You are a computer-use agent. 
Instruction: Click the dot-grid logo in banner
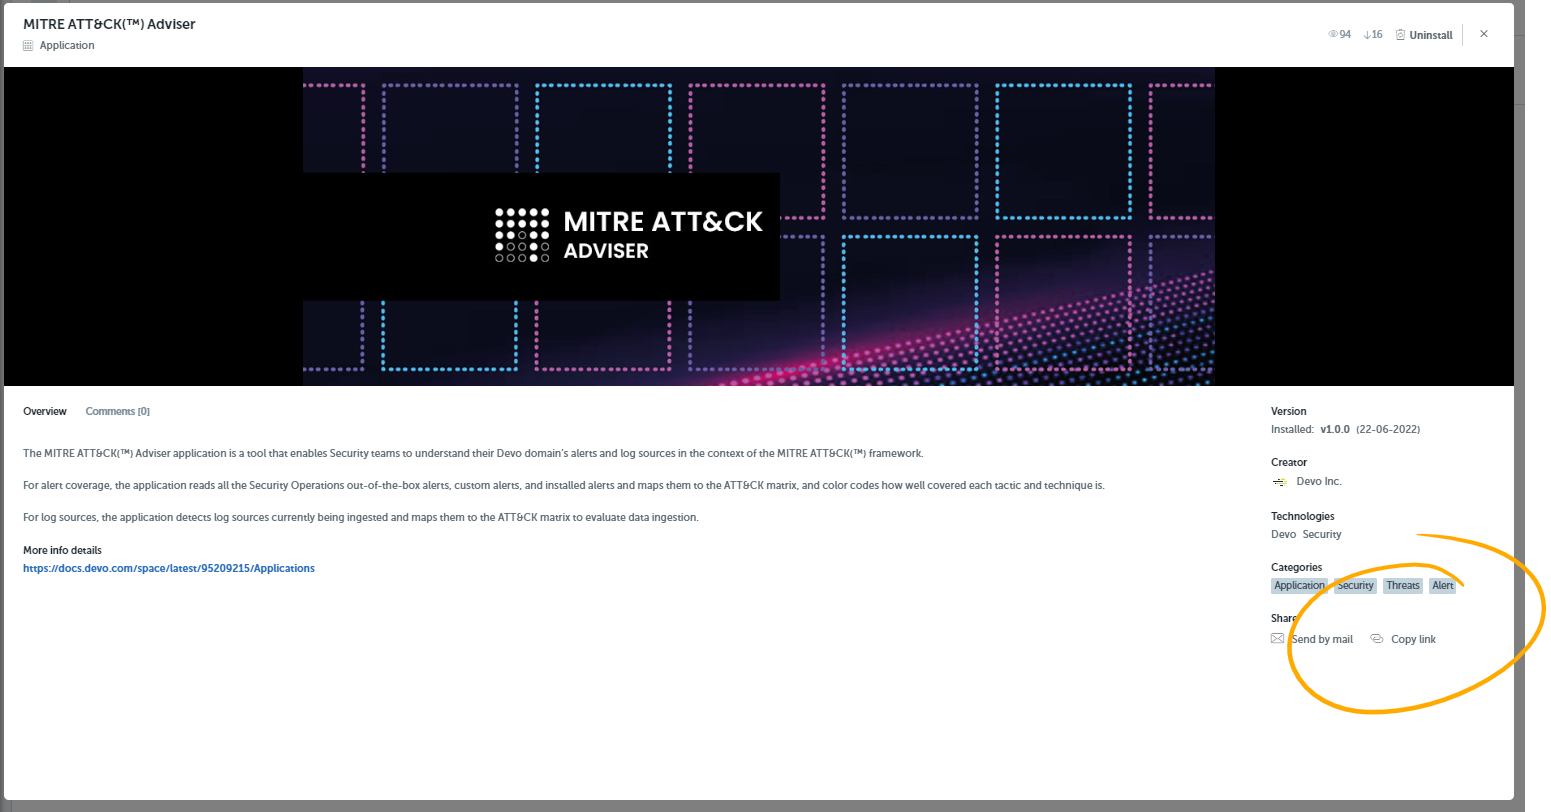522,235
